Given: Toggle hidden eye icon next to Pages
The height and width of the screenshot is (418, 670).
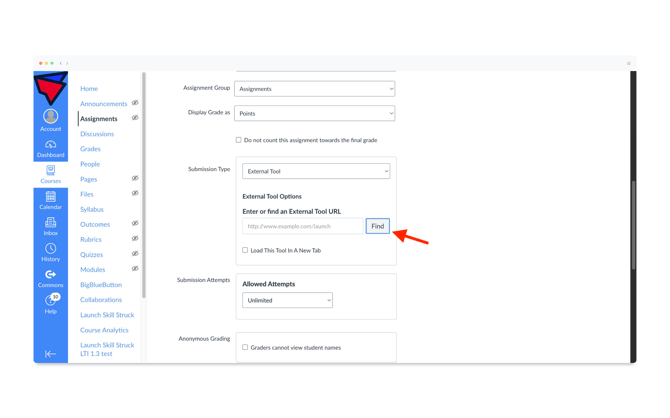Looking at the screenshot, I should click(x=135, y=178).
